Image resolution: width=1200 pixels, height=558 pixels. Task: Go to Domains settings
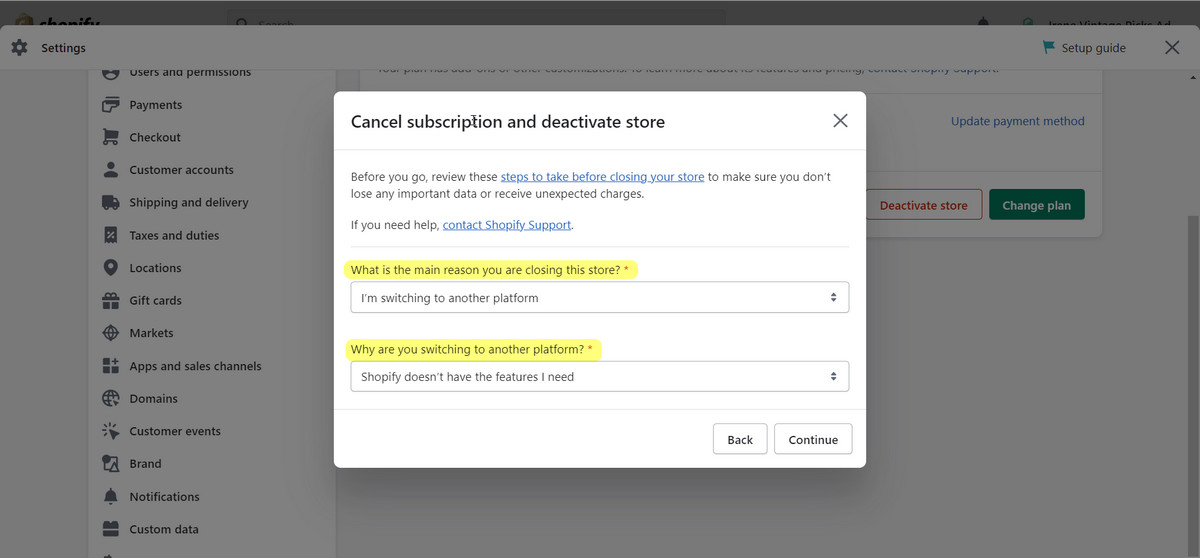pyautogui.click(x=153, y=398)
